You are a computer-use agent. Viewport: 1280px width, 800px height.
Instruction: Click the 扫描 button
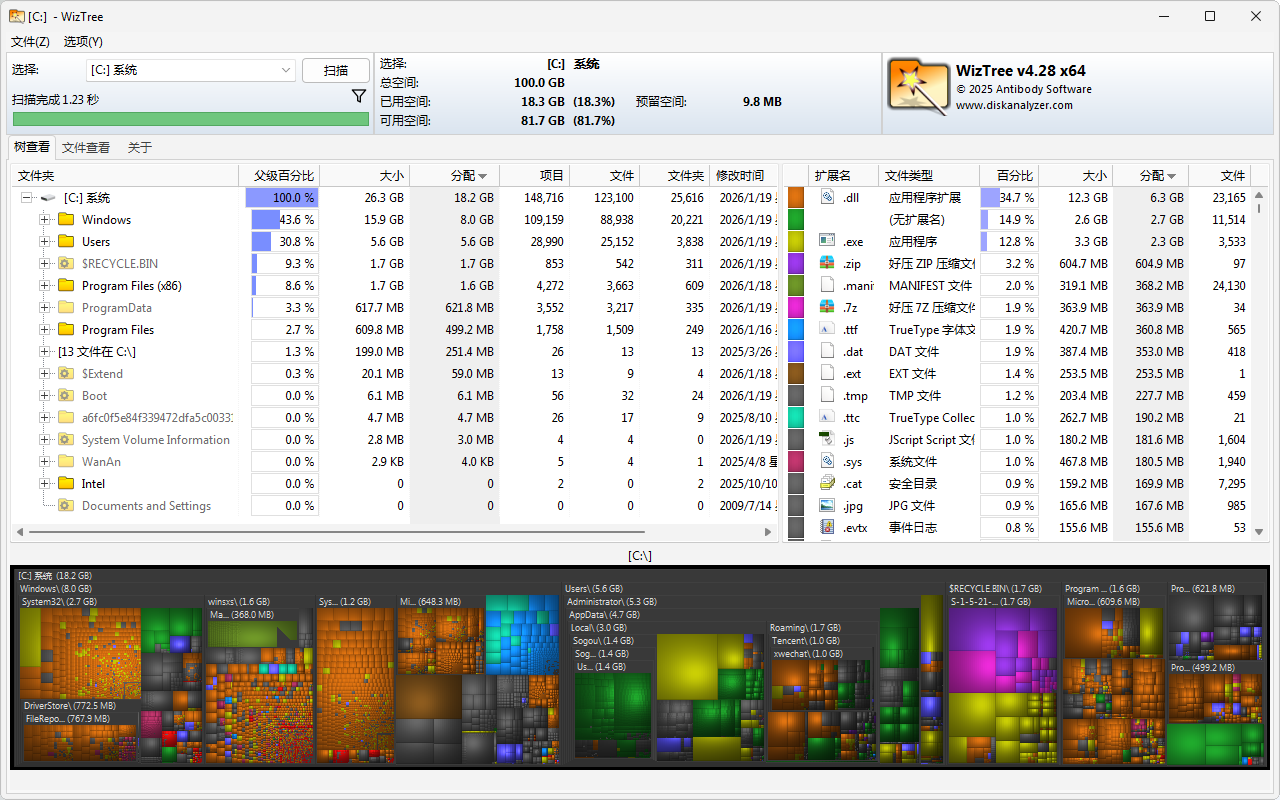click(x=336, y=70)
